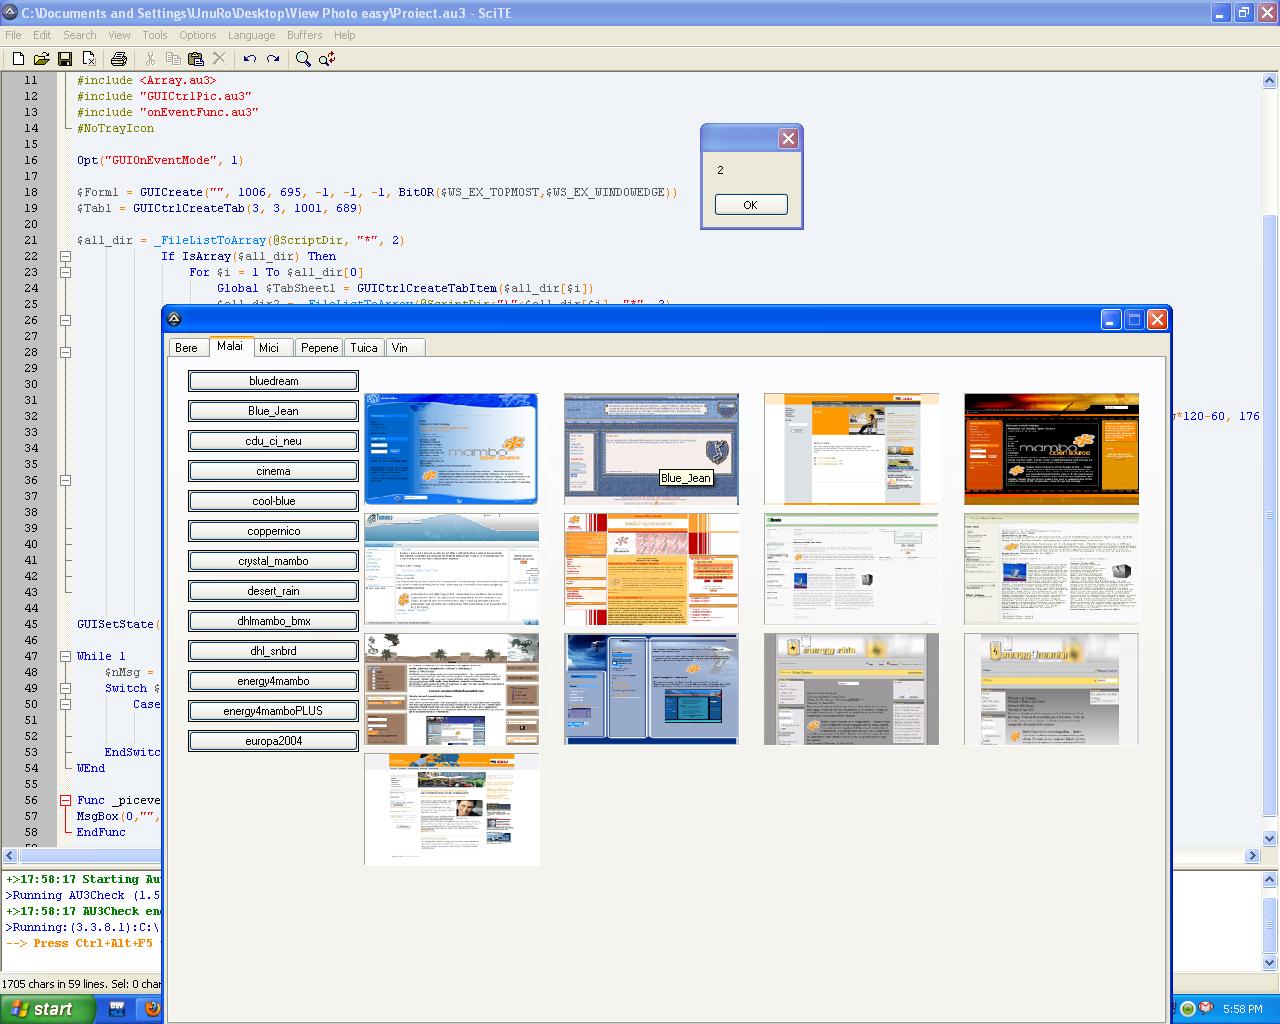The width and height of the screenshot is (1280, 1024).
Task: Collapse the Func _piceve fold at line 56
Action: pos(65,800)
